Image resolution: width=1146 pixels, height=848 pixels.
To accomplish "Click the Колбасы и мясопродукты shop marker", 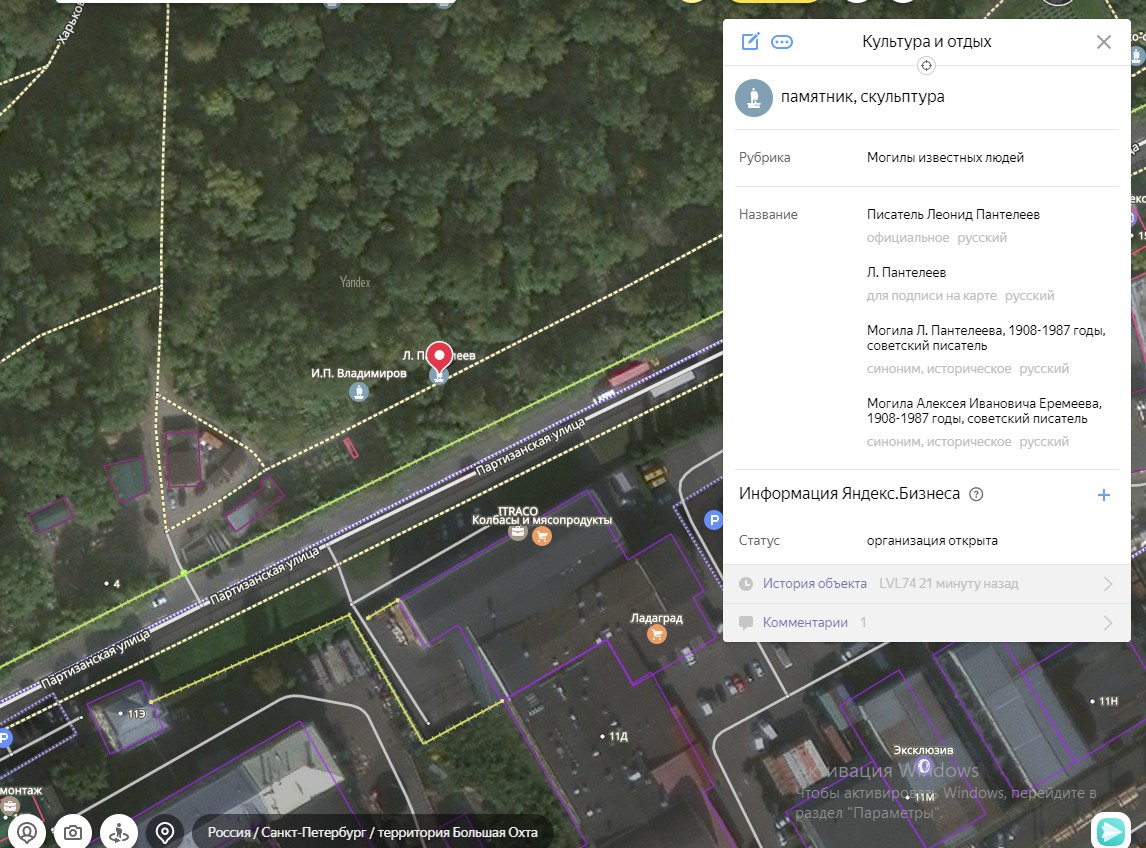I will 542,536.
